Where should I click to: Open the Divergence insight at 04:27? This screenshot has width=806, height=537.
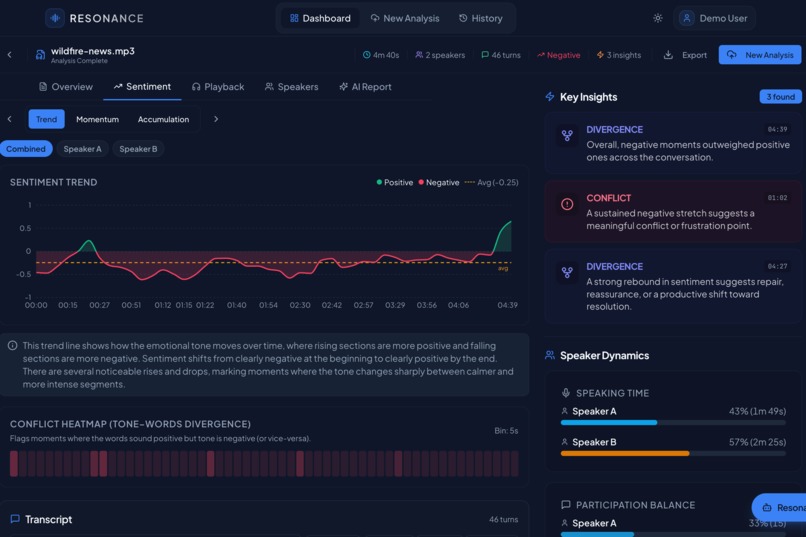coord(673,286)
